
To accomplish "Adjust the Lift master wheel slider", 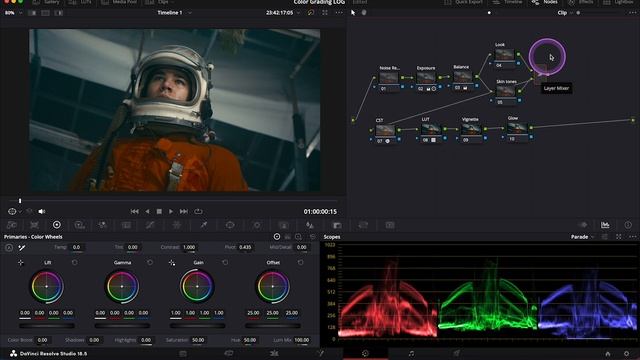I will coord(47,326).
